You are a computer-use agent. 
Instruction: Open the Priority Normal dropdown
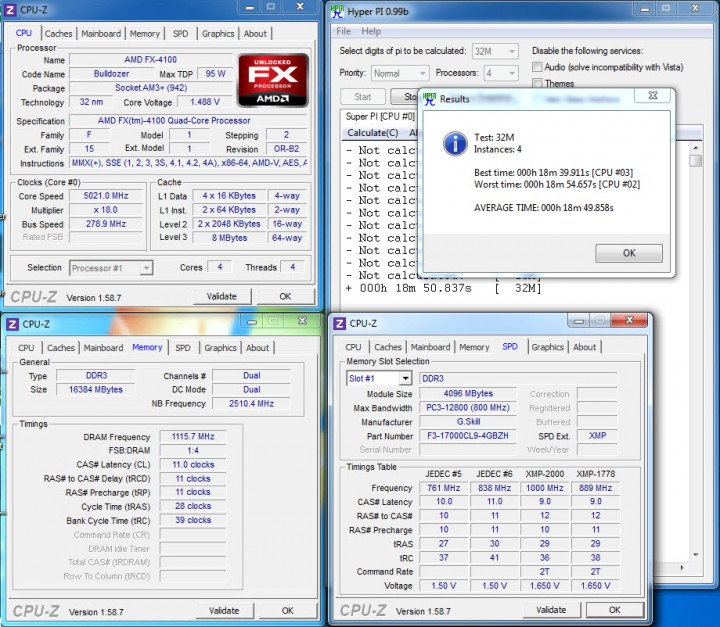click(399, 73)
